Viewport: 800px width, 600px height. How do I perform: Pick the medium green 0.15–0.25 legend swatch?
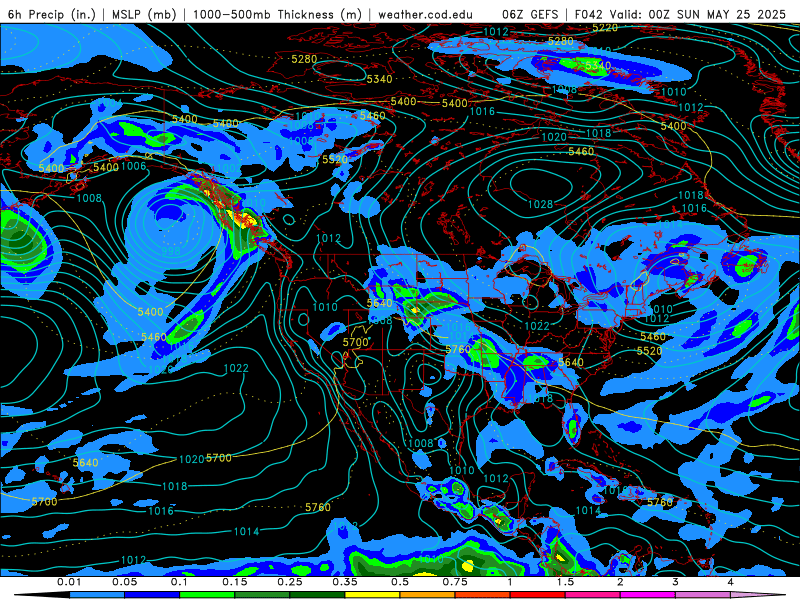[262, 595]
